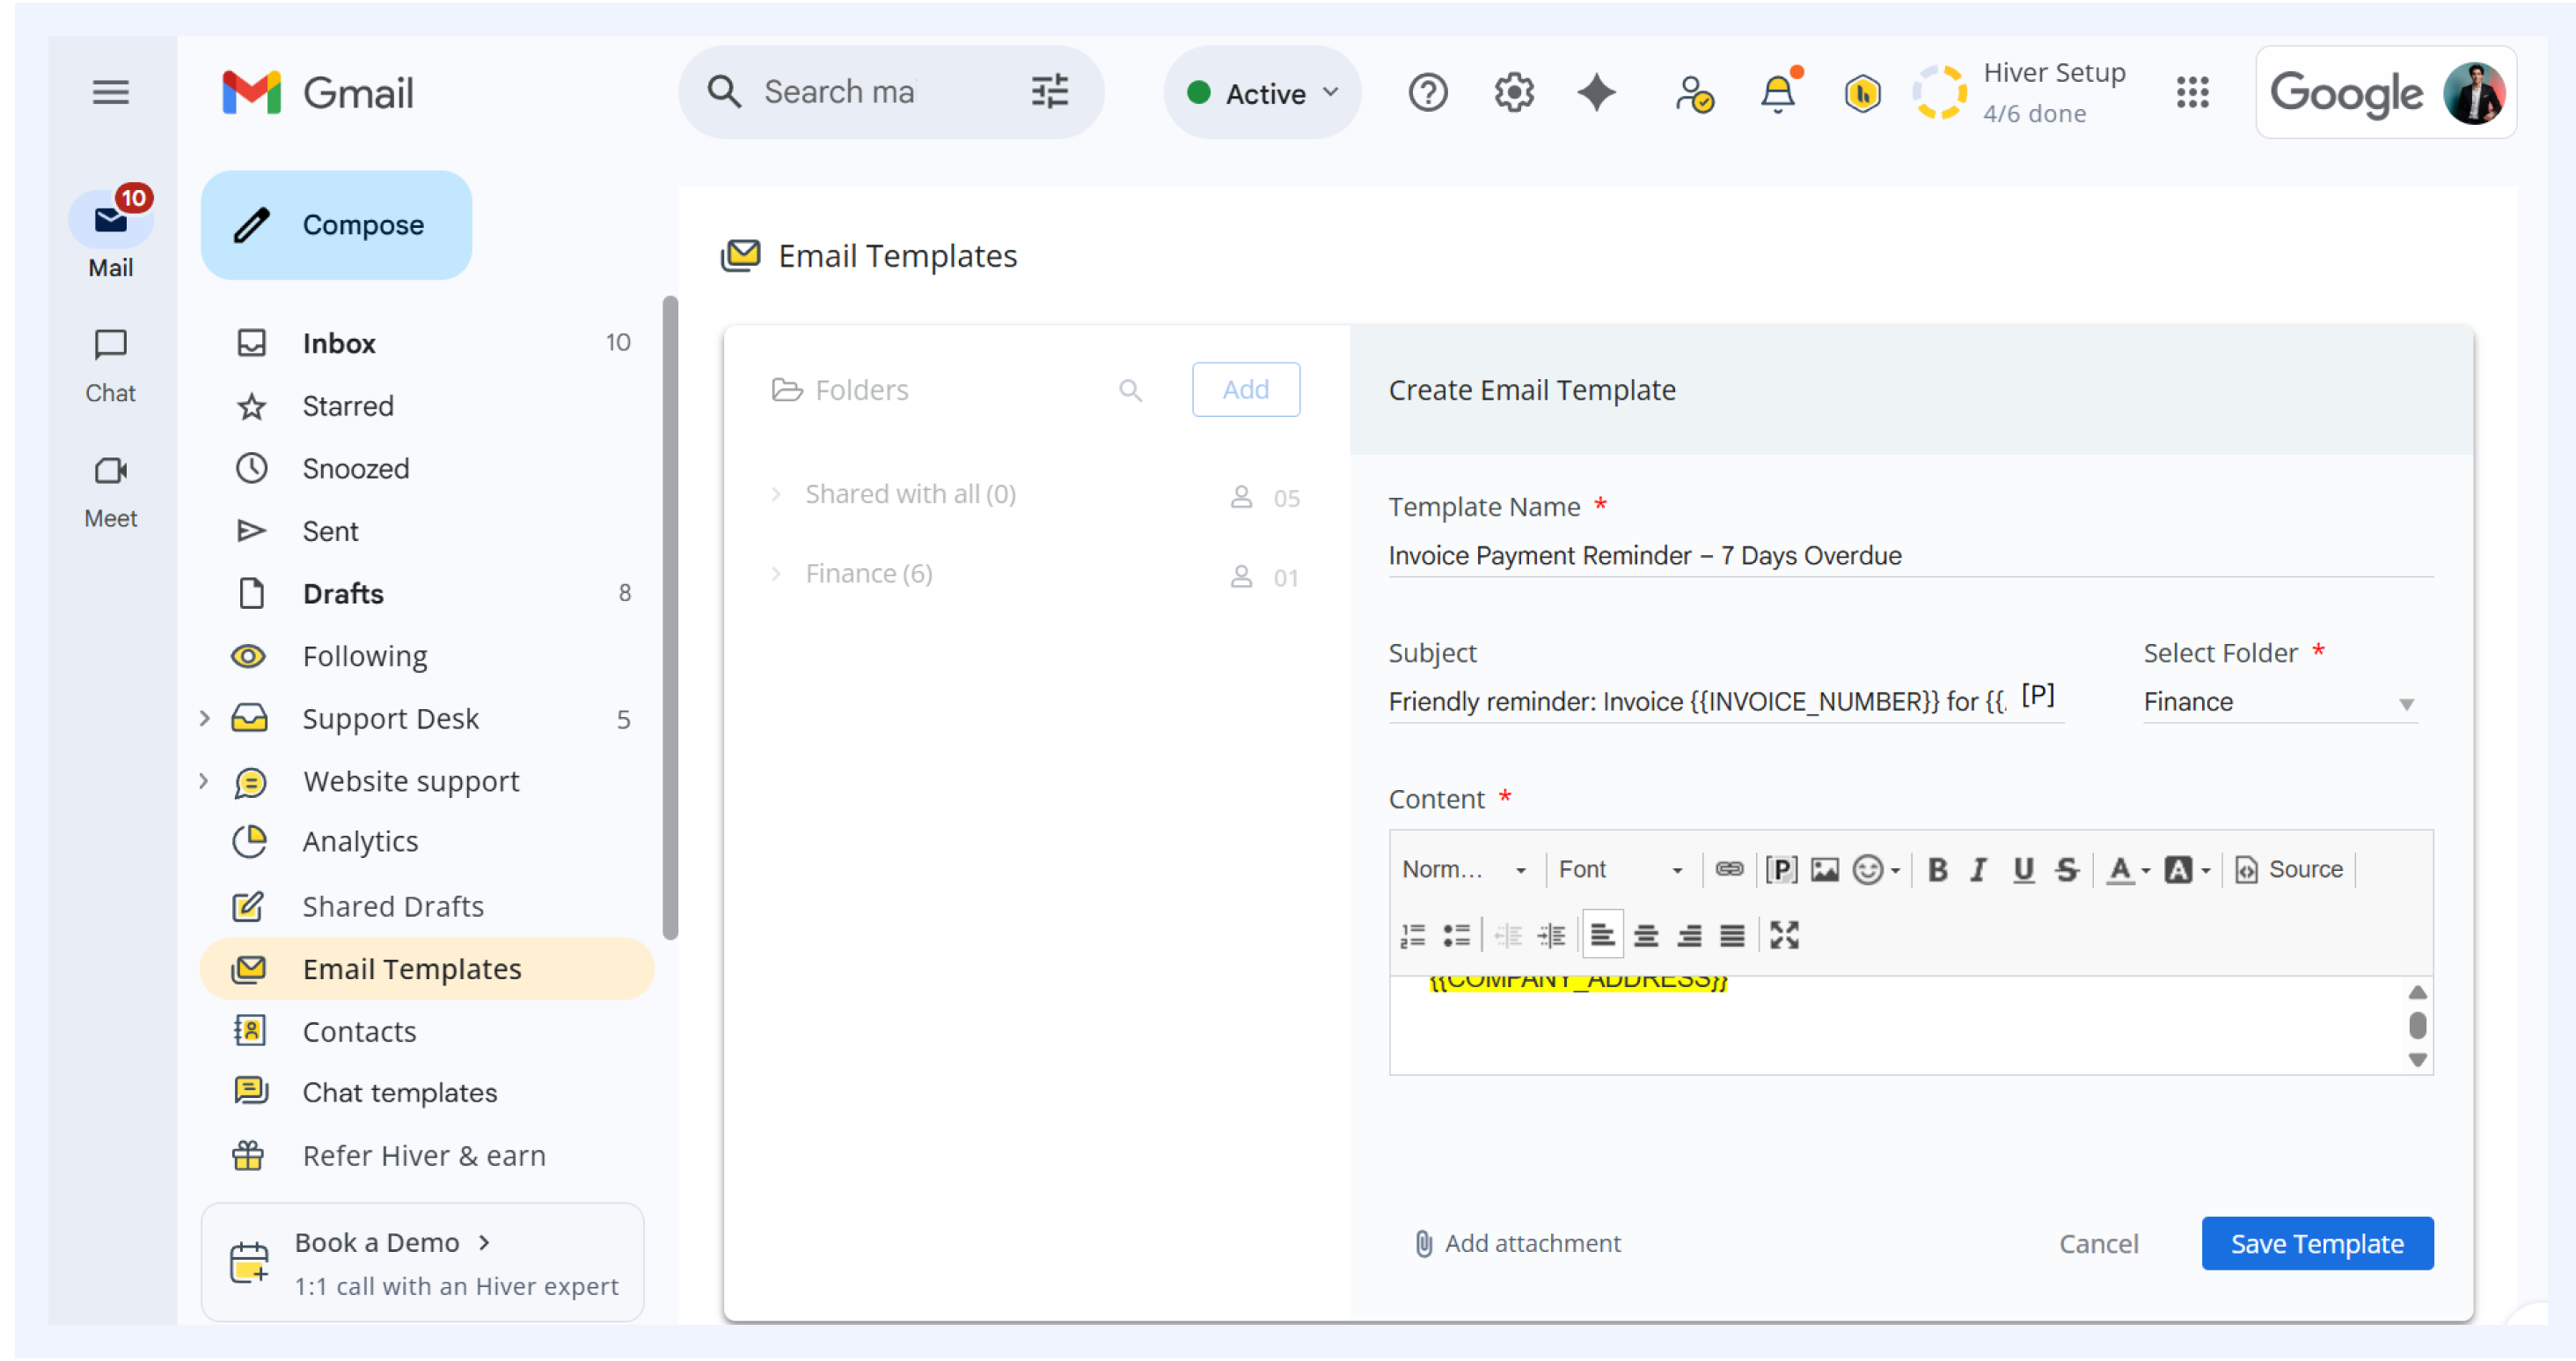Insert numbered list in content editor
This screenshot has height=1361, width=2576.
[x=1412, y=936]
